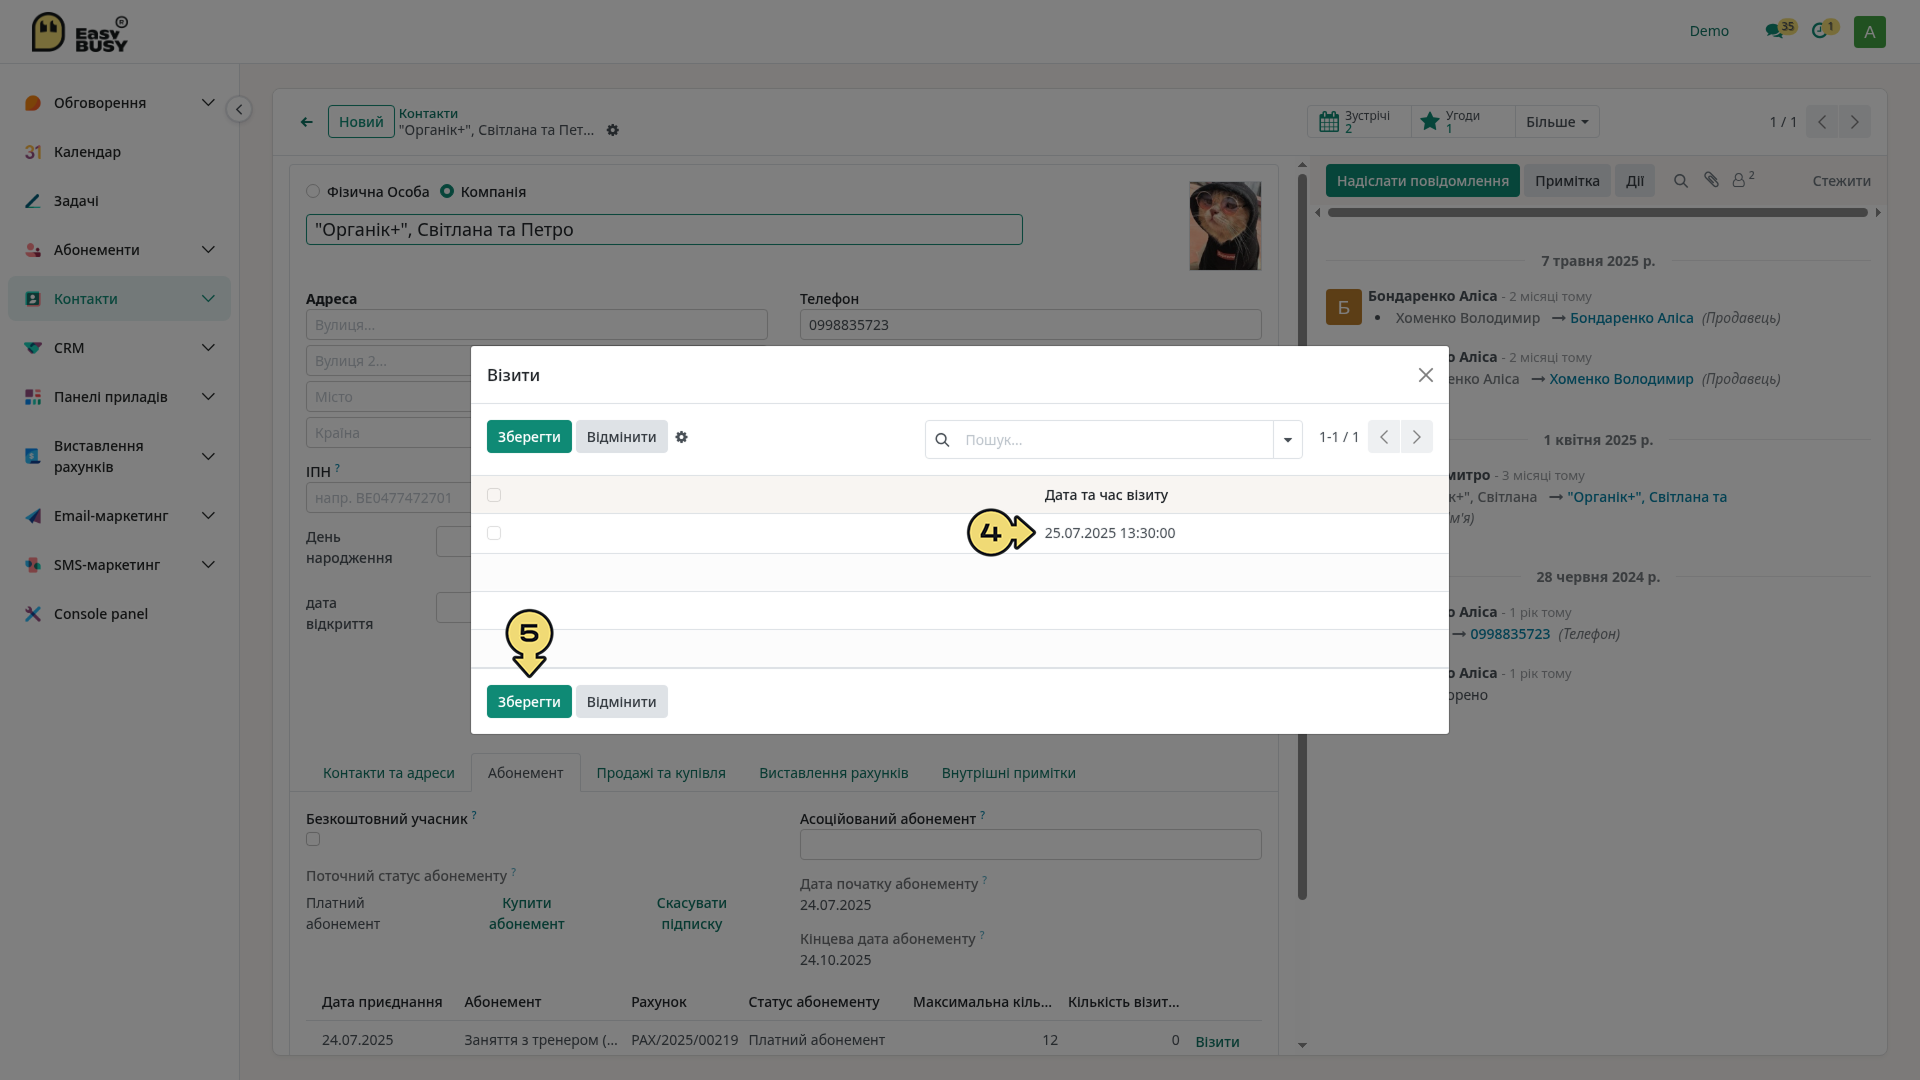The width and height of the screenshot is (1920, 1080).
Task: Click the contact photo thumbnail
Action: (1225, 226)
